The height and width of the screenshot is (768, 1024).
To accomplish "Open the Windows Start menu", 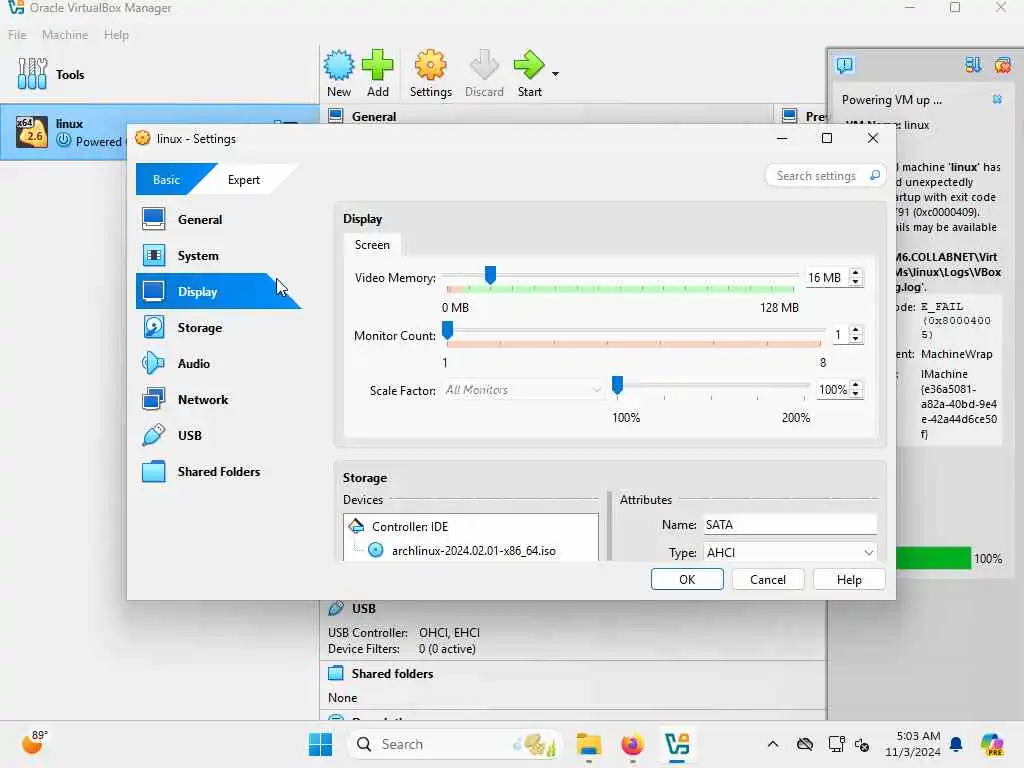I will click(320, 744).
